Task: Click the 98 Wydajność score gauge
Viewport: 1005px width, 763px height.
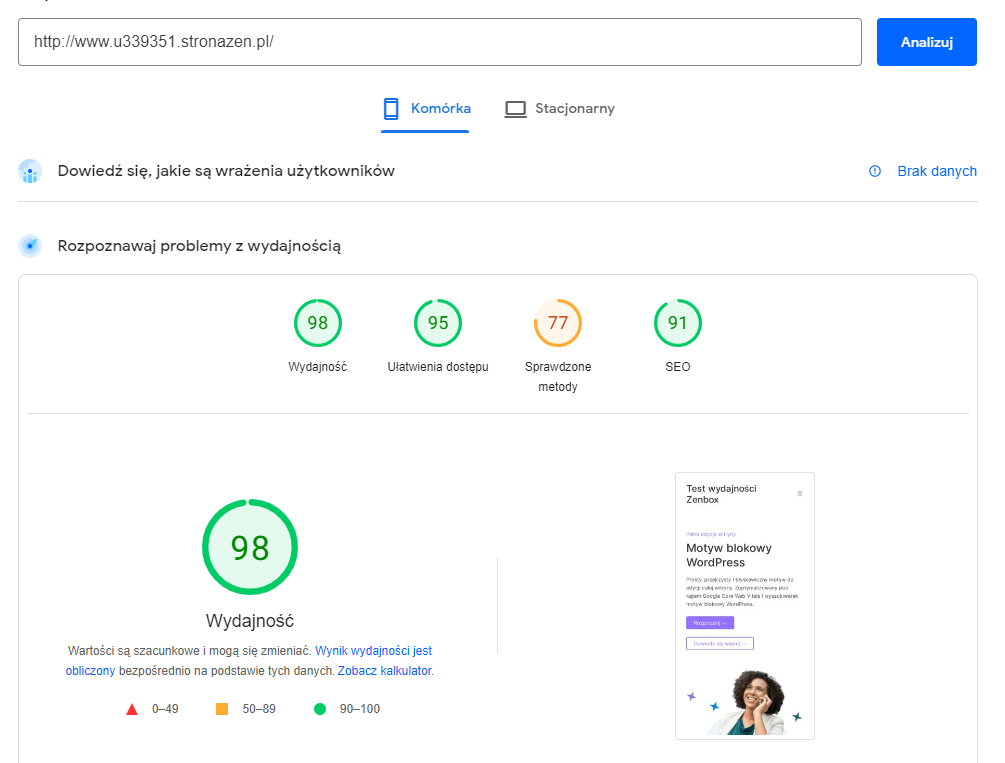Action: click(318, 322)
